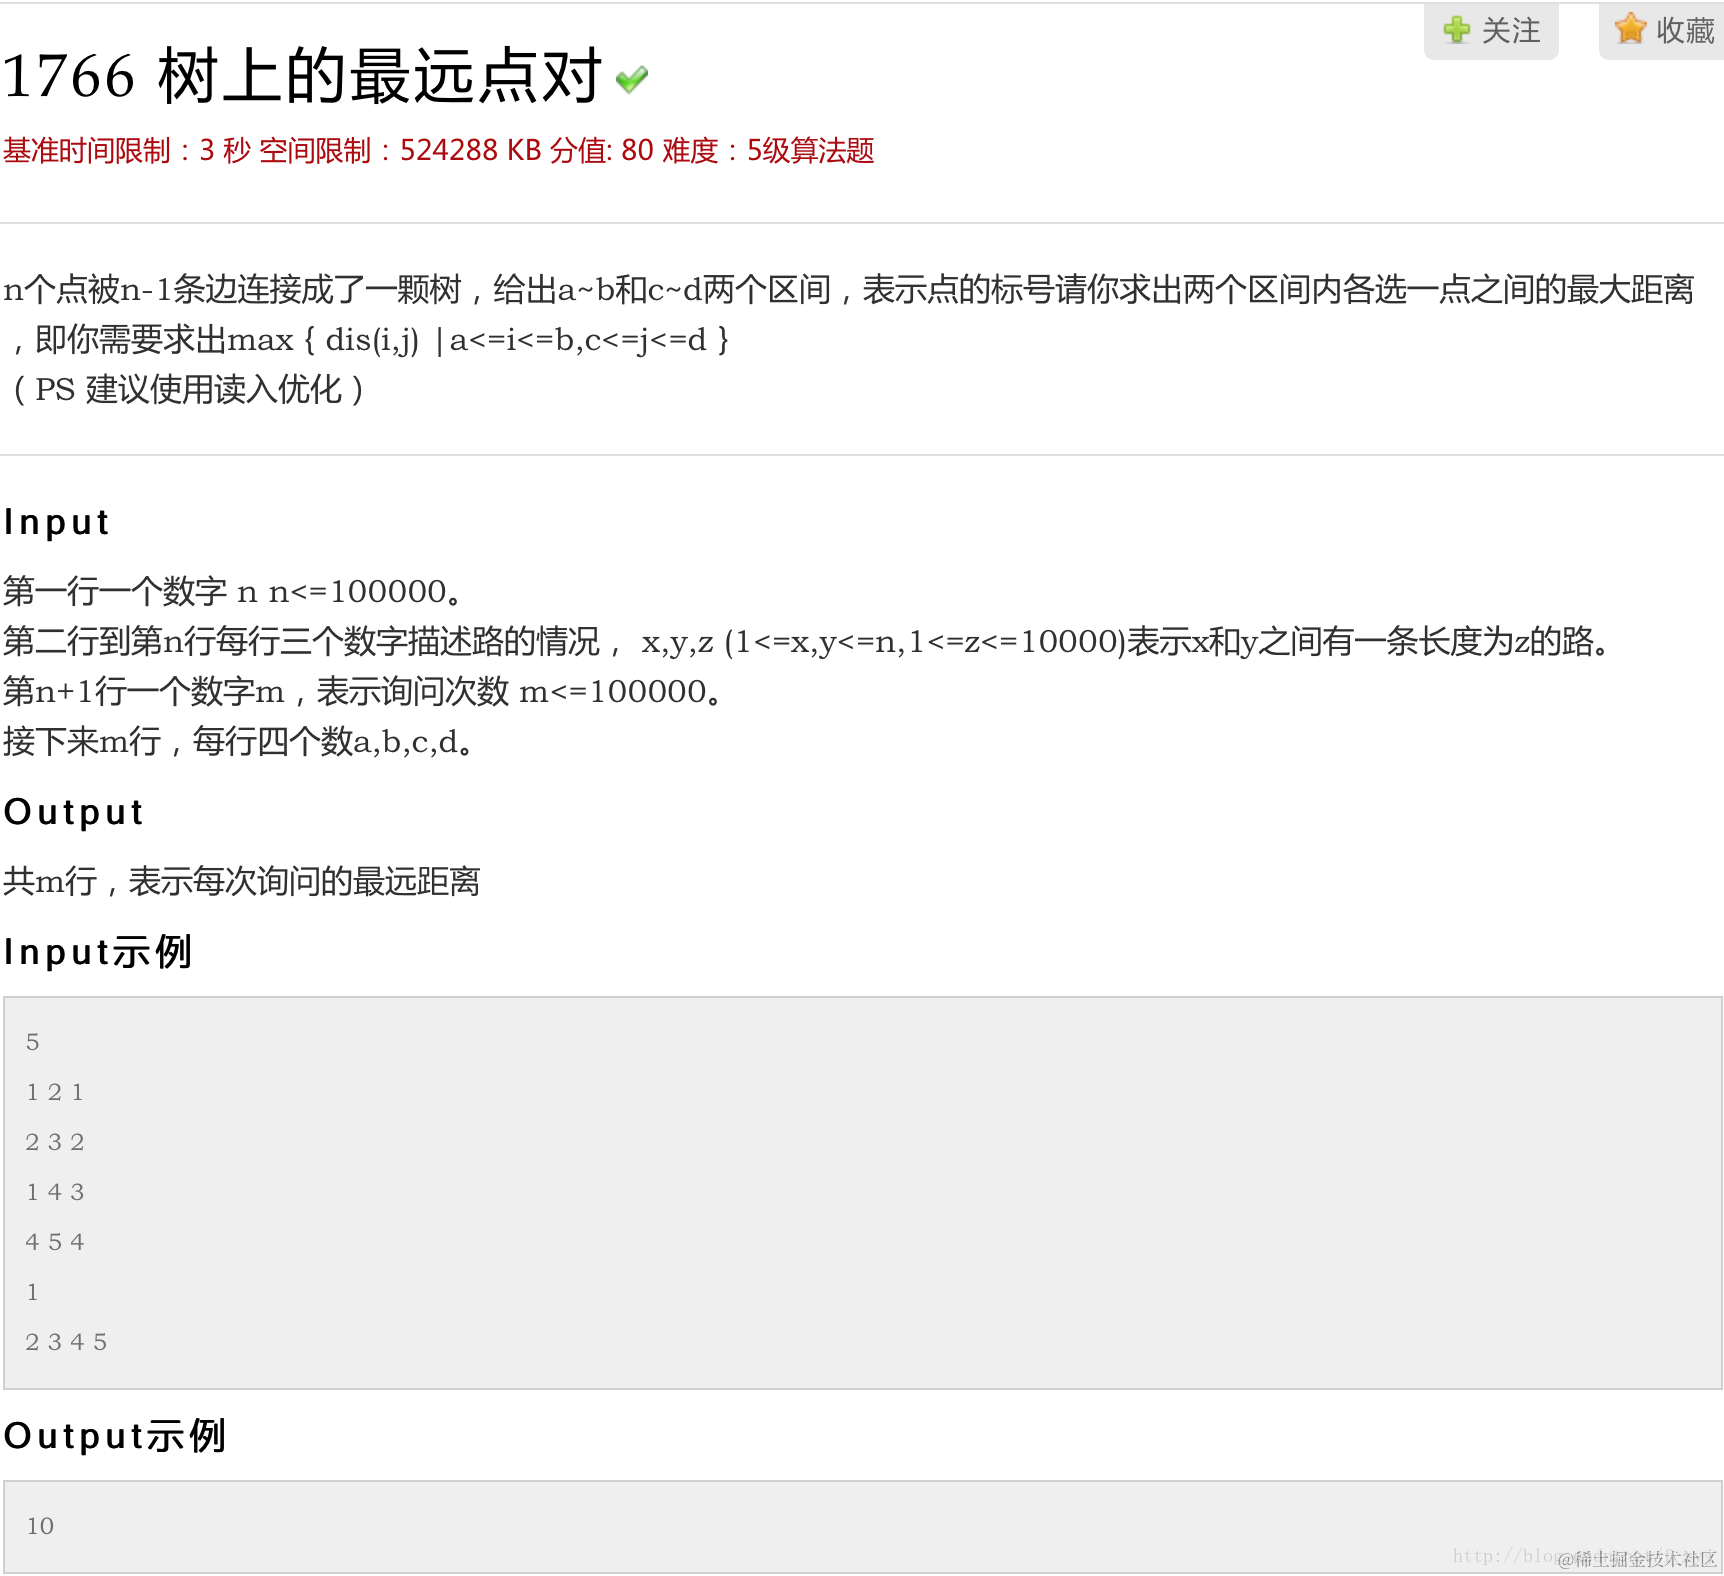The width and height of the screenshot is (1724, 1576).
Task: Click the red time and memory limit line
Action: (438, 151)
